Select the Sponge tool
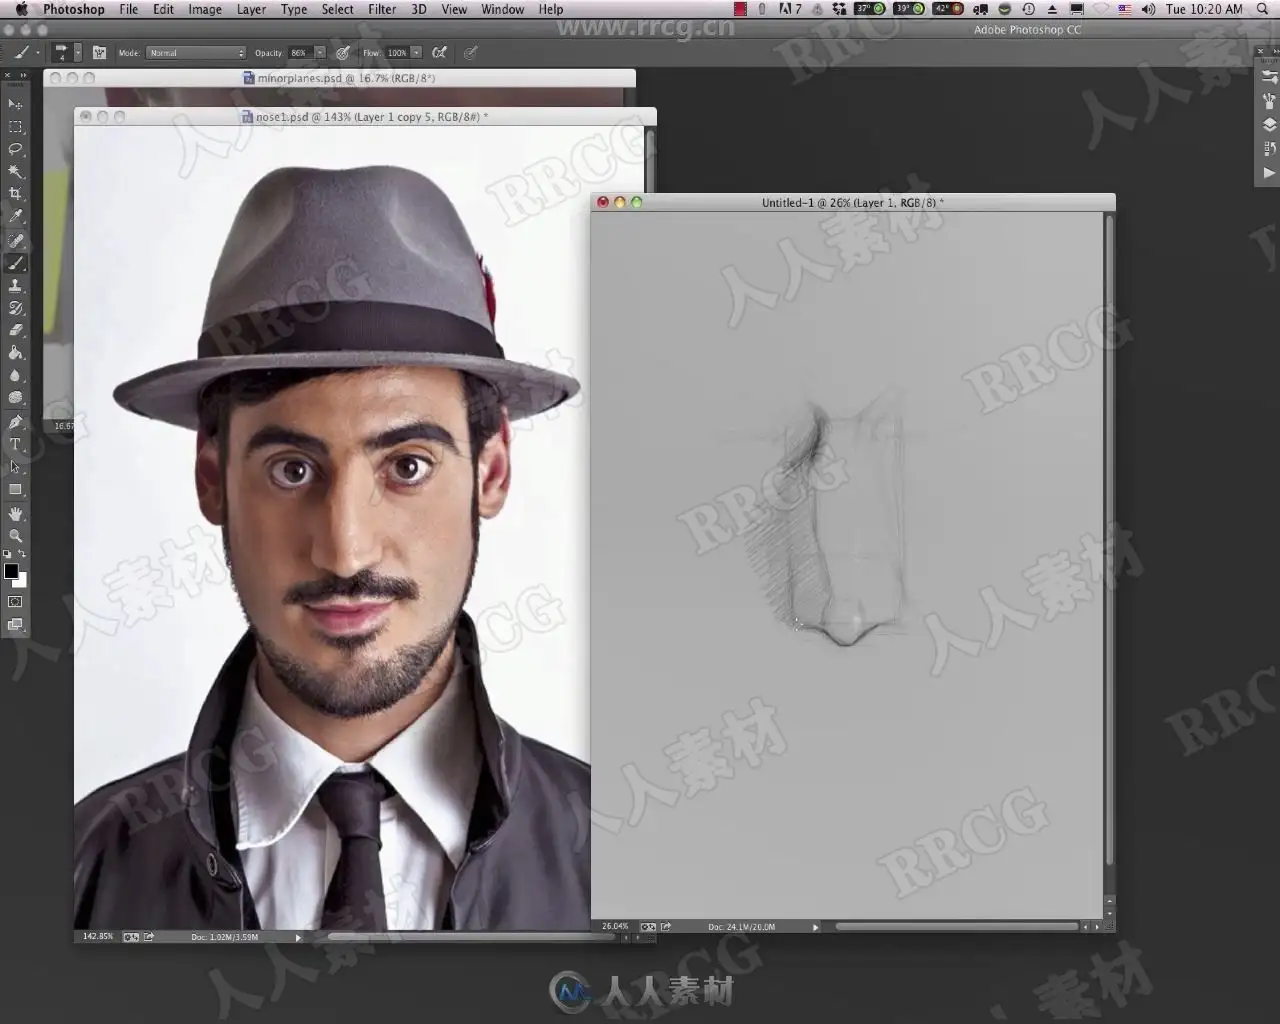Viewport: 1280px width, 1024px height. (x=15, y=398)
